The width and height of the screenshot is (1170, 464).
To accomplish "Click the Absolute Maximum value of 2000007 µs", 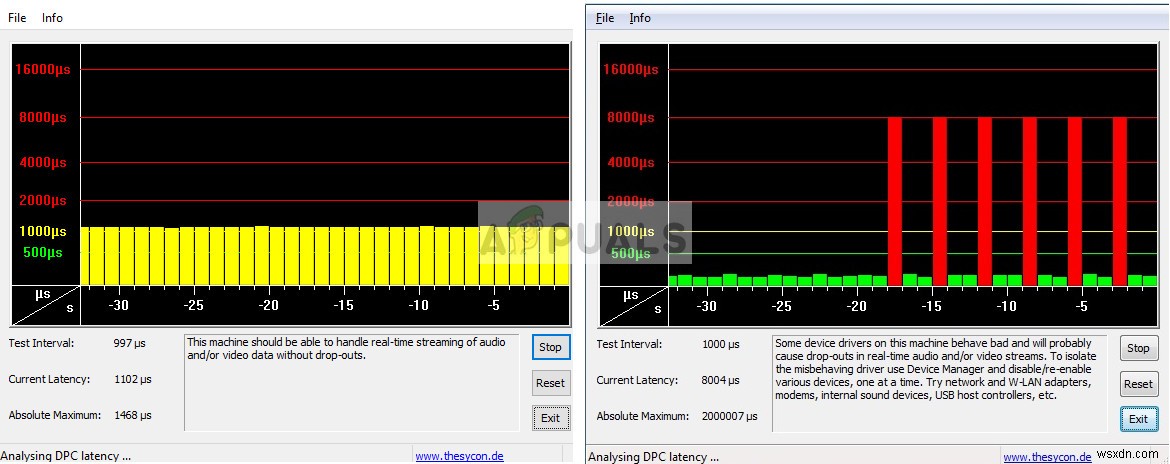I will tap(727, 416).
